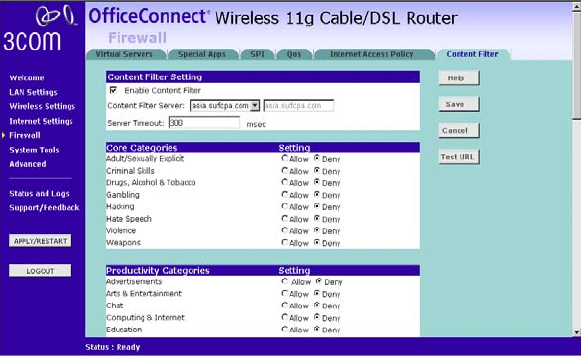Allow Computing & Internet category
The image size is (588, 363).
click(x=285, y=317)
